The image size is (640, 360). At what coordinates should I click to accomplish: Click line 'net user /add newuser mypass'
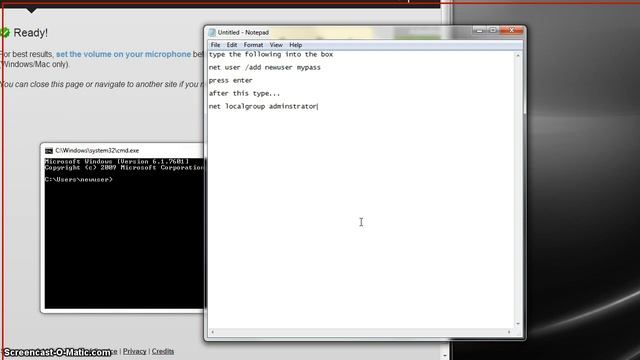(264, 67)
